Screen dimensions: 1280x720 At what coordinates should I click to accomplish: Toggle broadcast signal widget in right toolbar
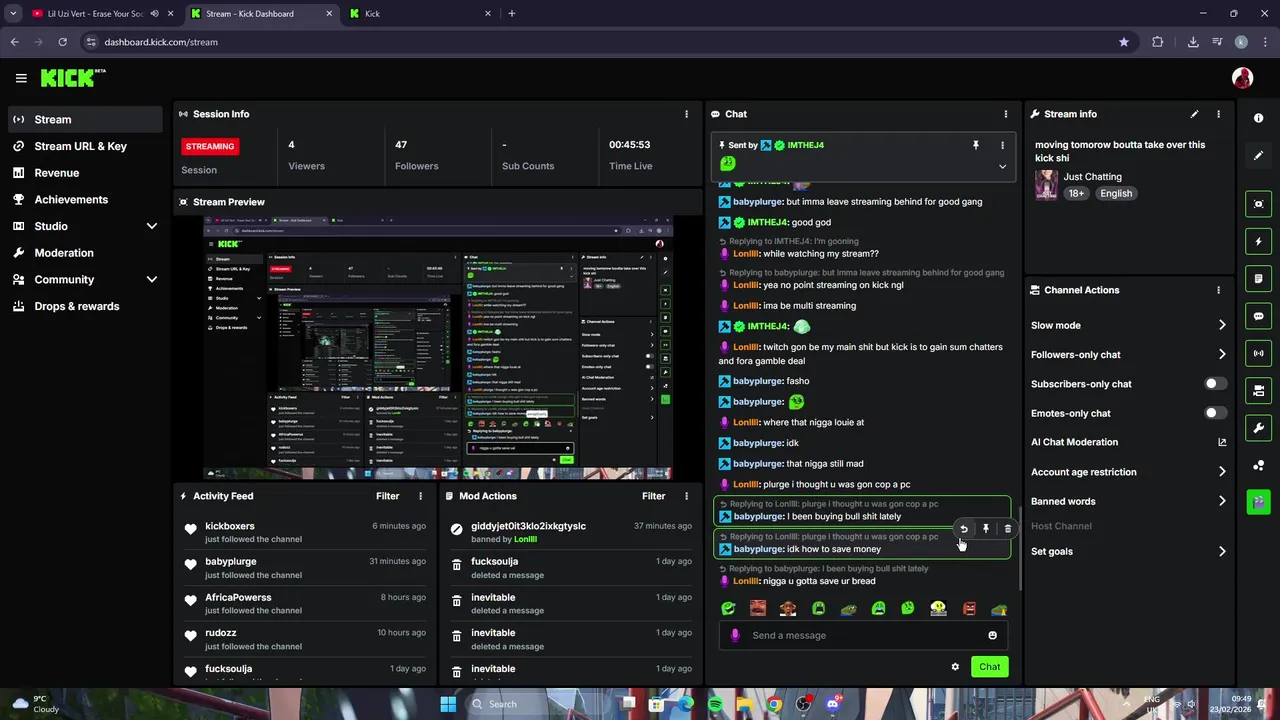coord(1259,353)
